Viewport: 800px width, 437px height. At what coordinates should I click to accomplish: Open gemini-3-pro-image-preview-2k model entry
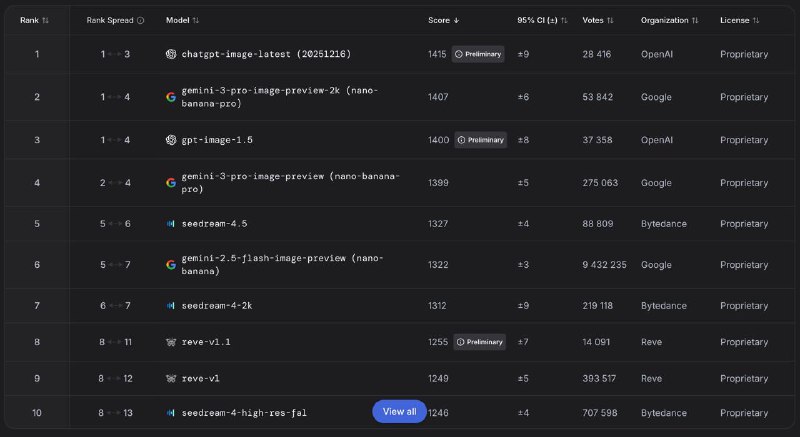pyautogui.click(x=280, y=97)
